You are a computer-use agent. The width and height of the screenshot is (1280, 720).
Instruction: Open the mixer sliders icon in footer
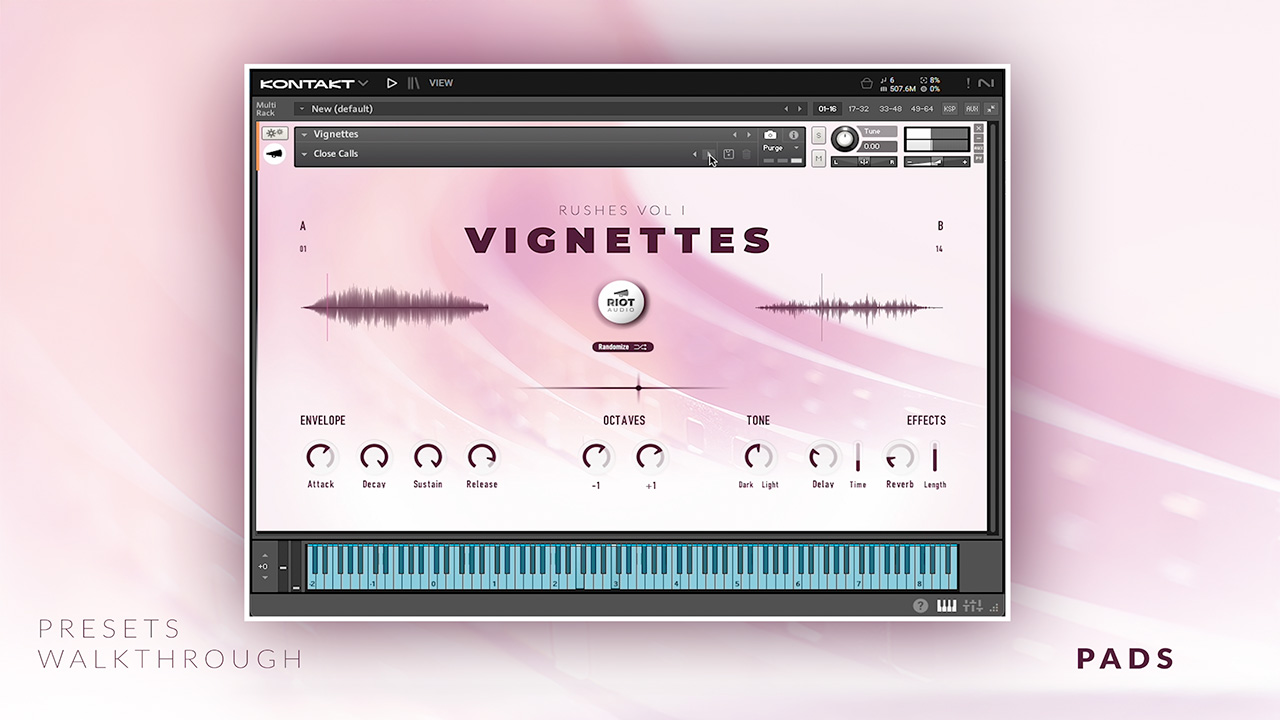pyautogui.click(x=972, y=606)
